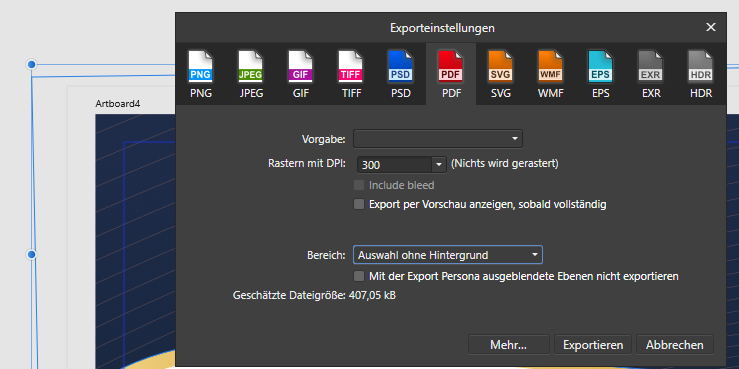
Task: Click the Exportieren button
Action: [x=593, y=344]
